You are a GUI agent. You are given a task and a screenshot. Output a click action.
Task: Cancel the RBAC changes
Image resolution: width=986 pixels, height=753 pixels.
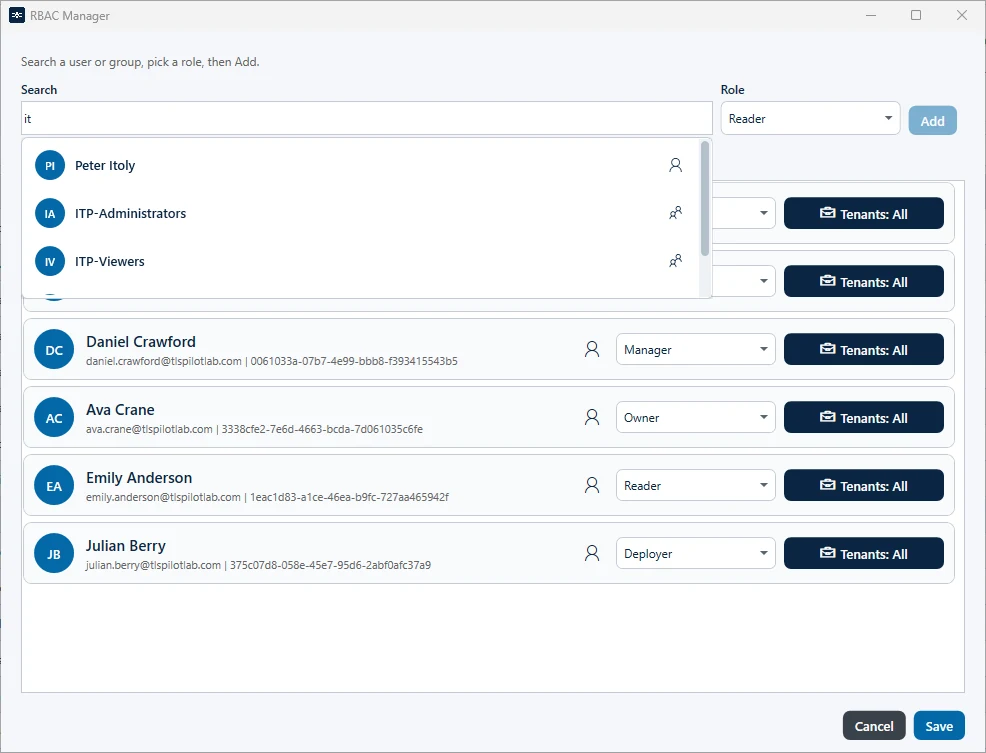874,726
